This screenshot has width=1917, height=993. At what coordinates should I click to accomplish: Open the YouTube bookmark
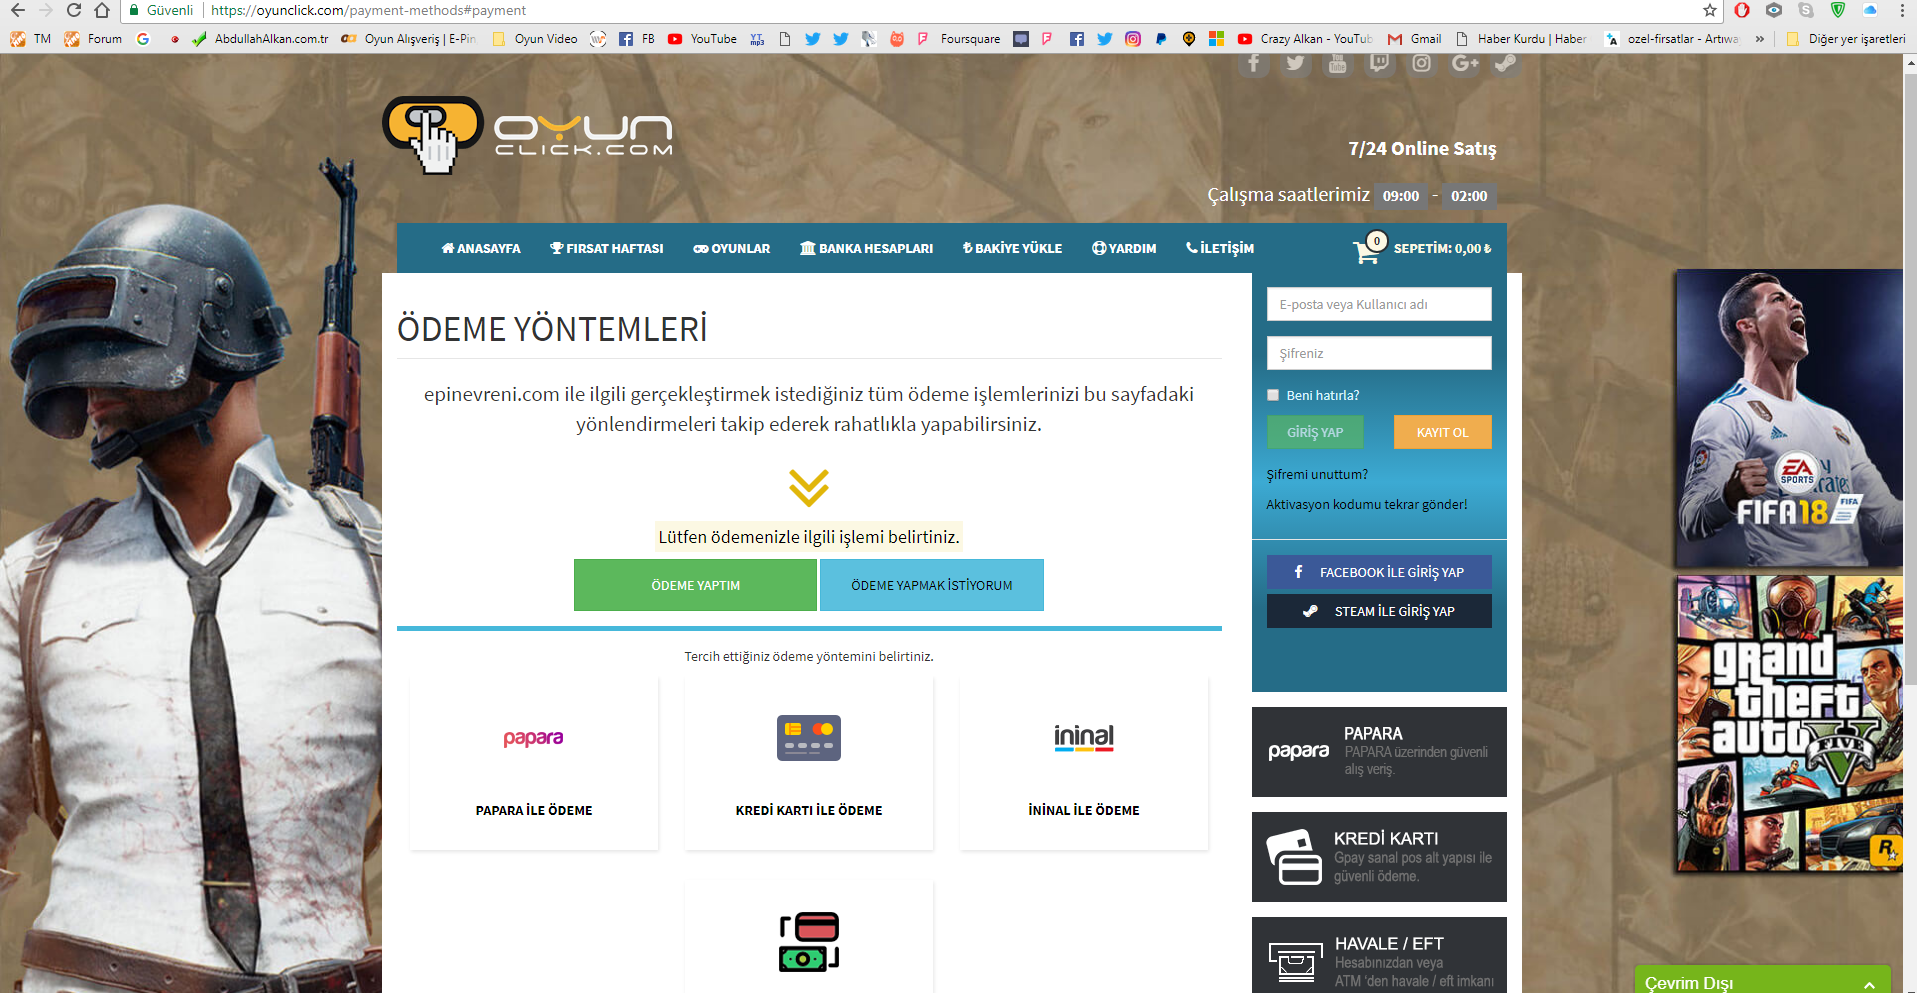click(x=702, y=39)
